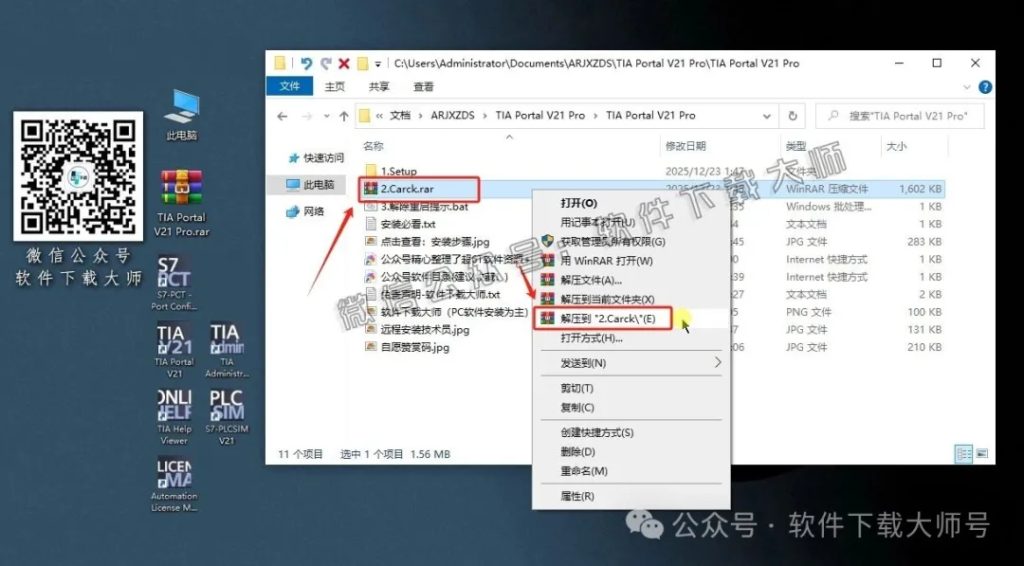Expand the 发送到(N) submenu arrow
This screenshot has width=1024, height=566.
(x=718, y=362)
